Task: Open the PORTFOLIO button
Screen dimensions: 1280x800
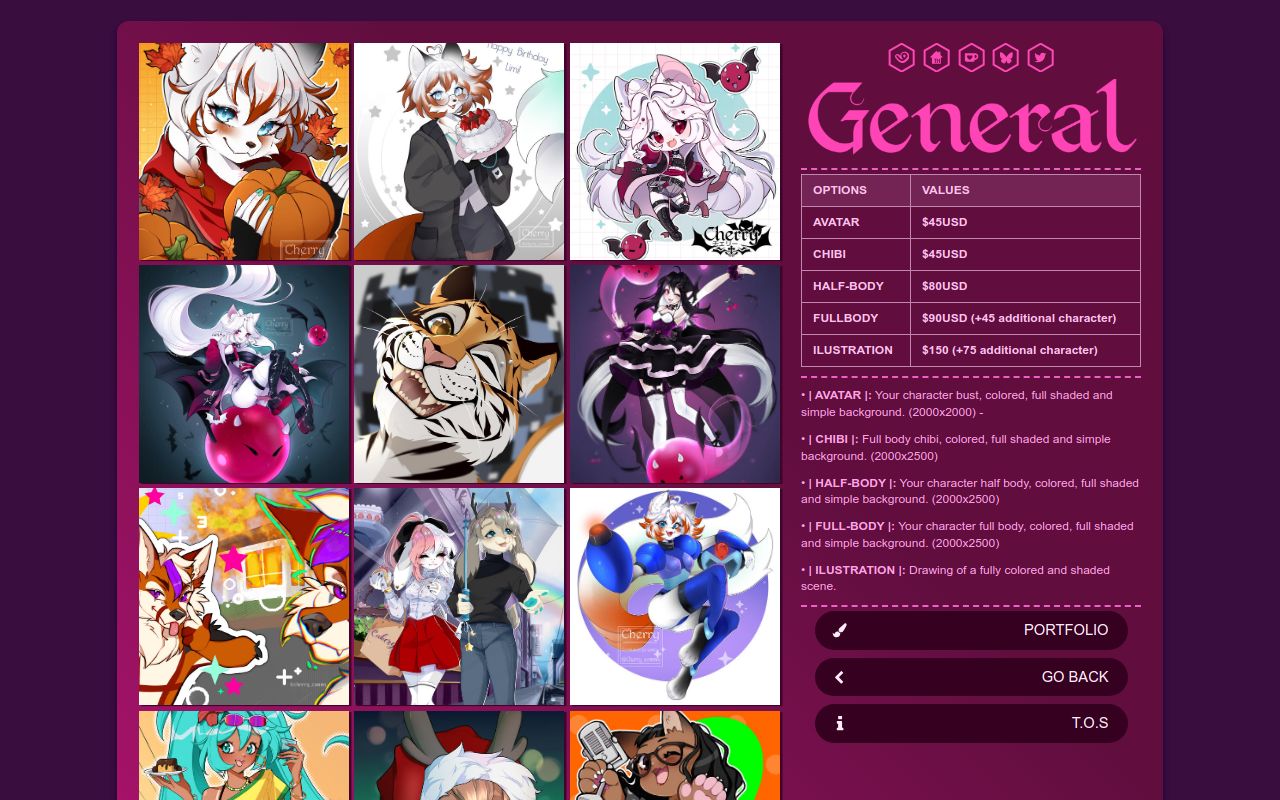Action: pos(971,630)
